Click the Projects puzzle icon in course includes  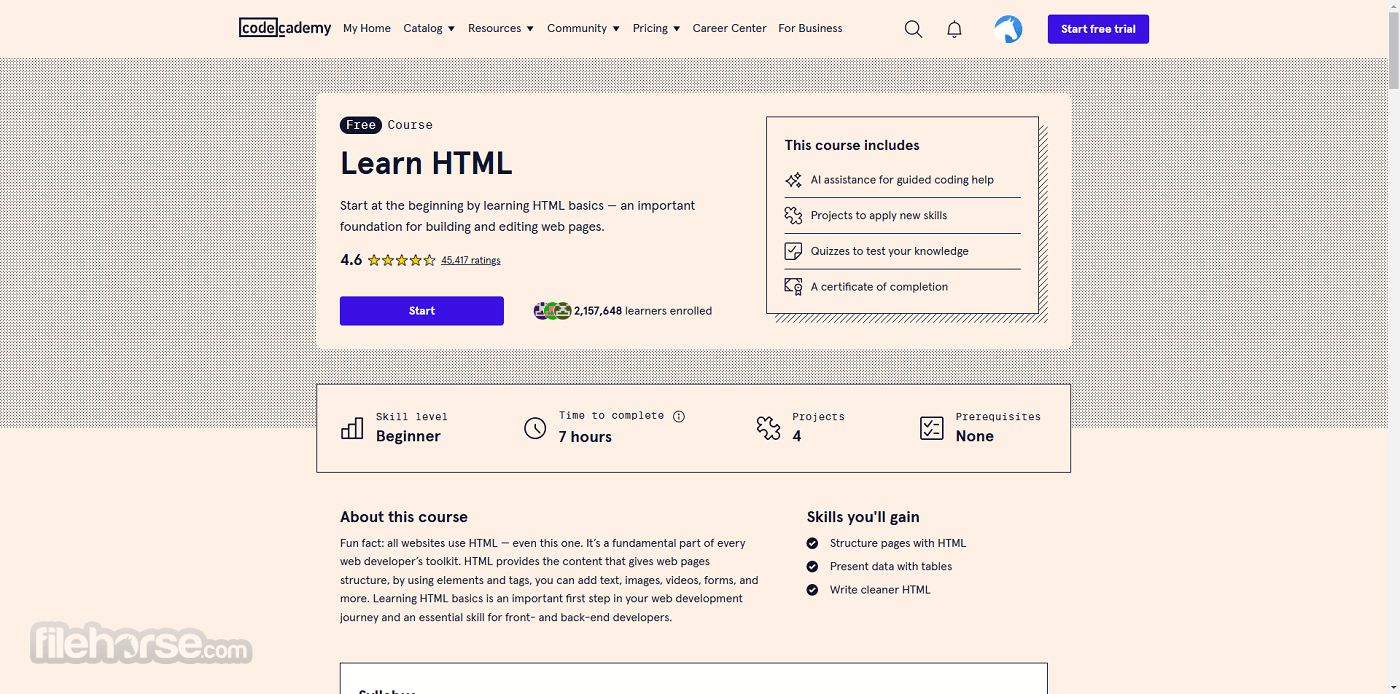[x=793, y=215]
